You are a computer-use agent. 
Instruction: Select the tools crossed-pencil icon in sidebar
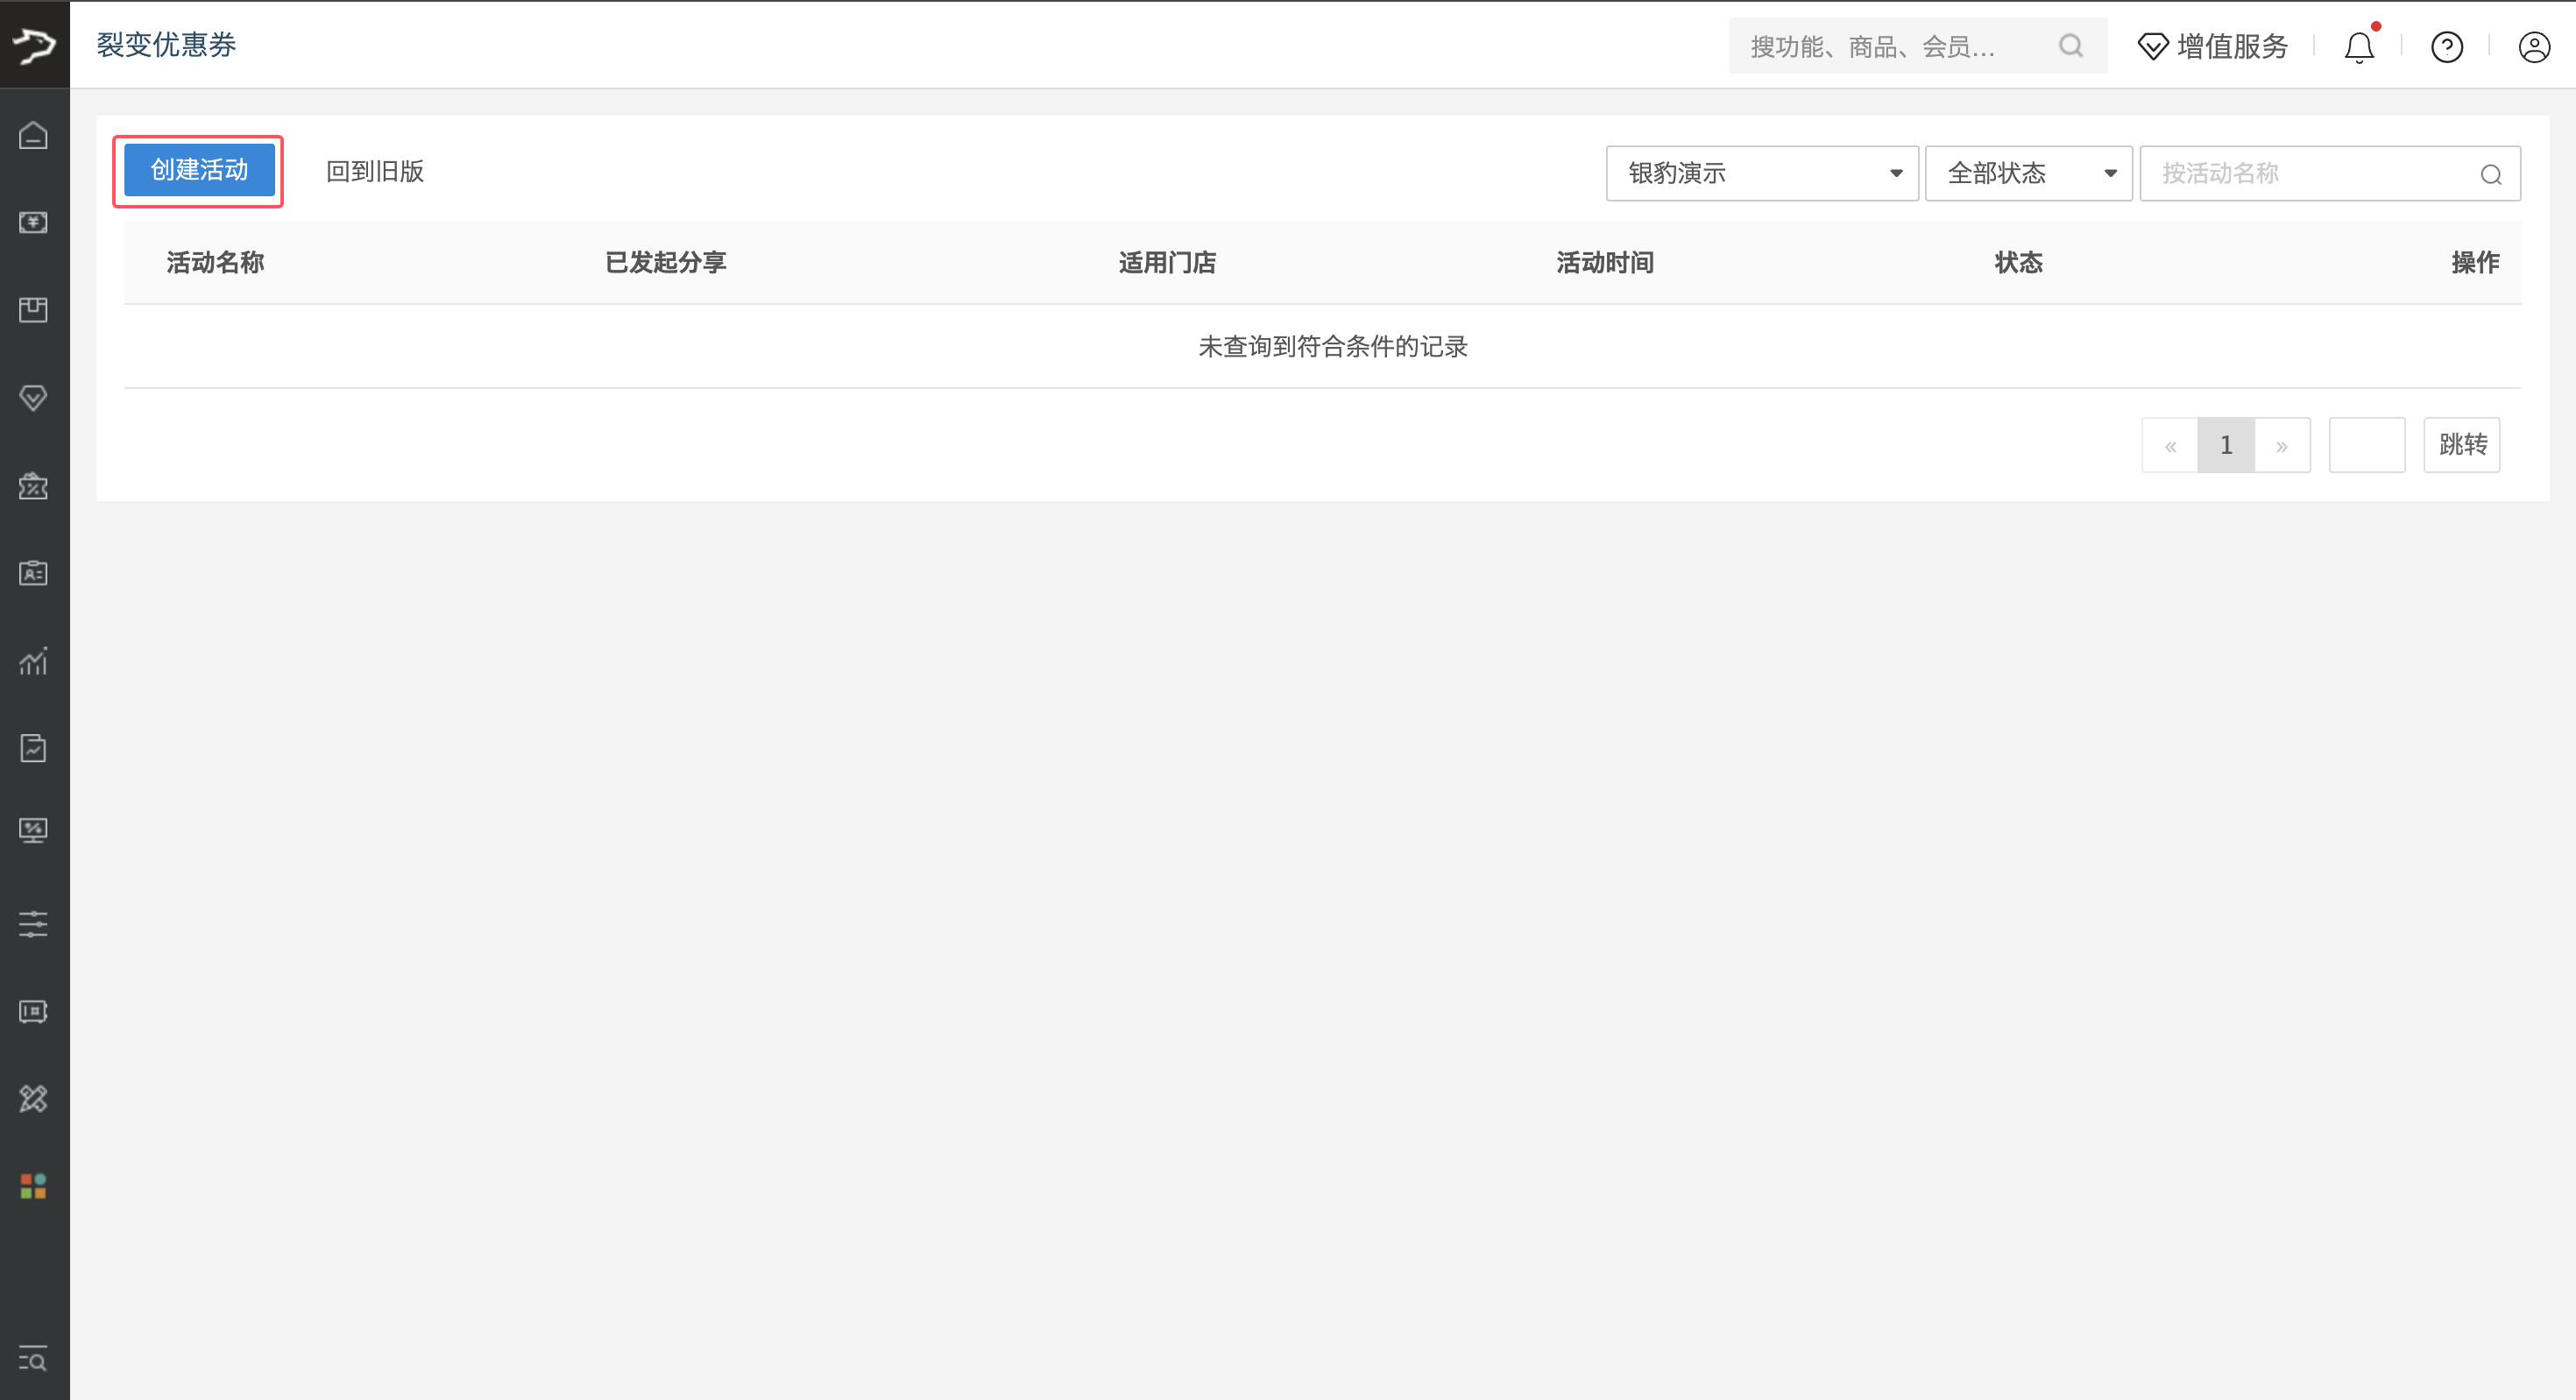pyautogui.click(x=34, y=1099)
